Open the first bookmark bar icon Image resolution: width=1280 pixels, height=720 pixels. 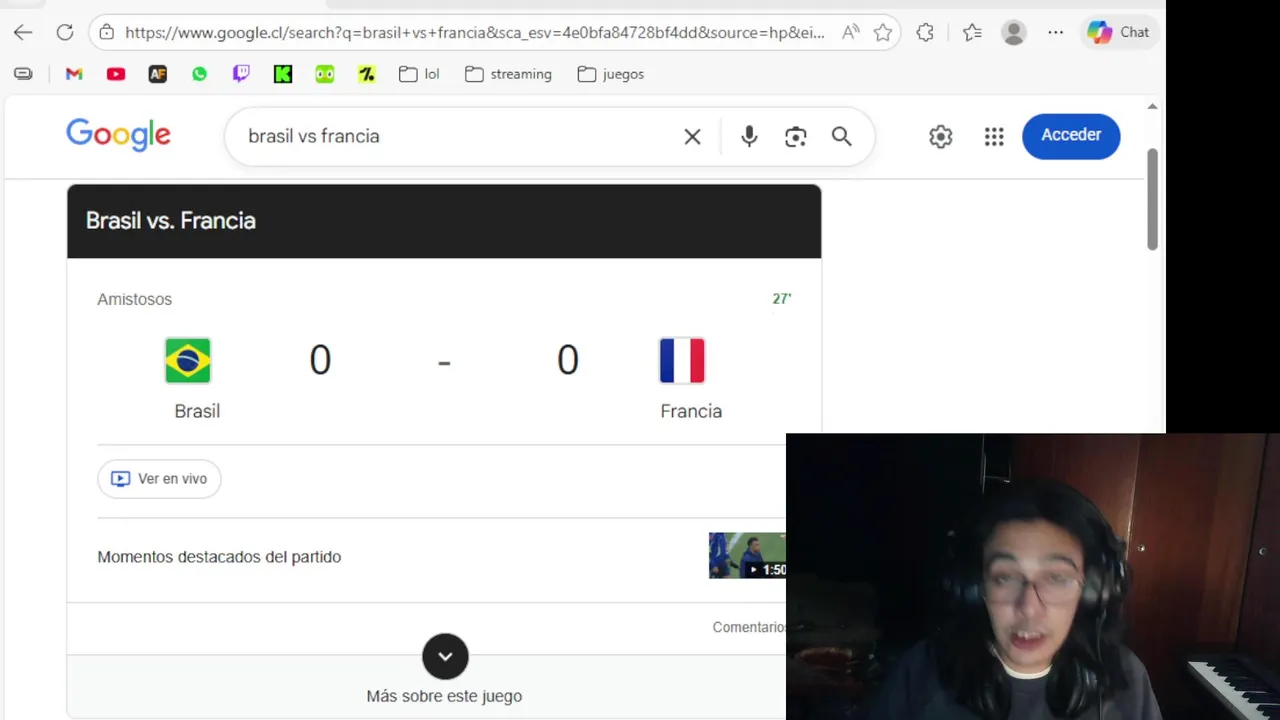(x=23, y=74)
